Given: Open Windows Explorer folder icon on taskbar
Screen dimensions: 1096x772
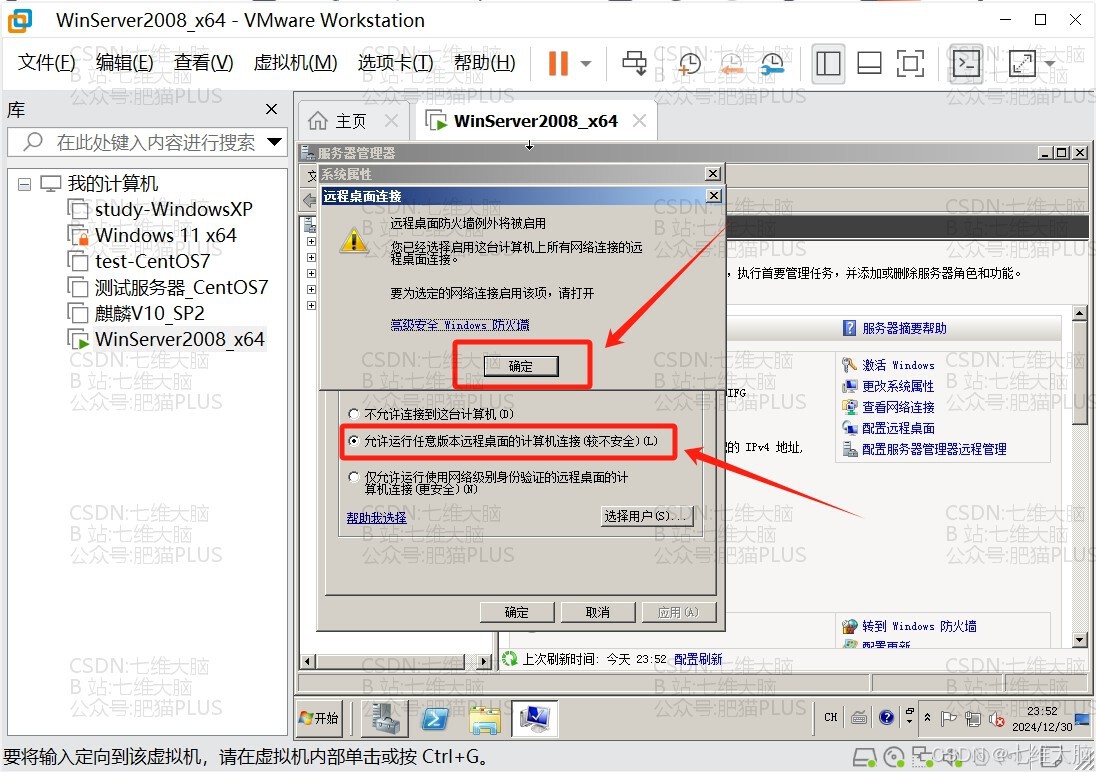Looking at the screenshot, I should pos(485,720).
